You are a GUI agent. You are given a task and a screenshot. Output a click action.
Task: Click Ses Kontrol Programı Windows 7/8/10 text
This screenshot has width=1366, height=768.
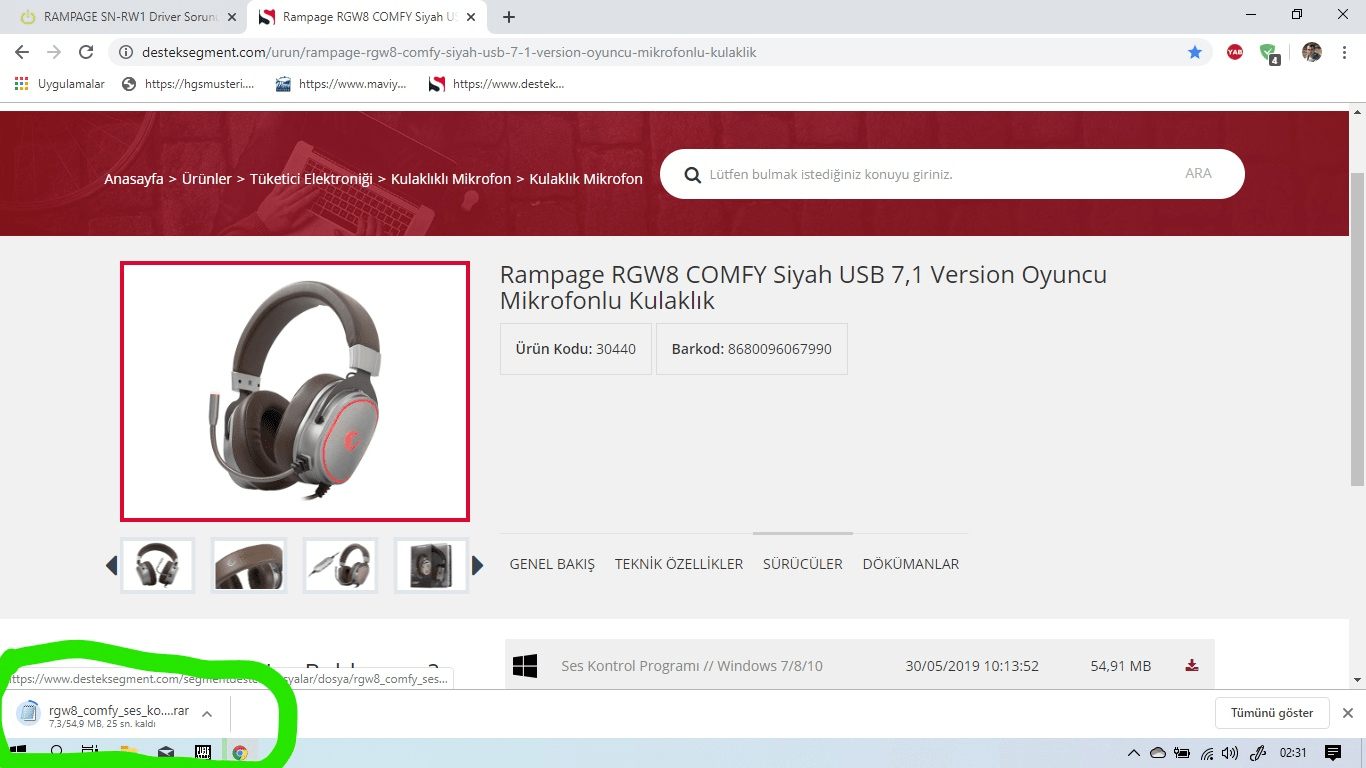tap(692, 666)
